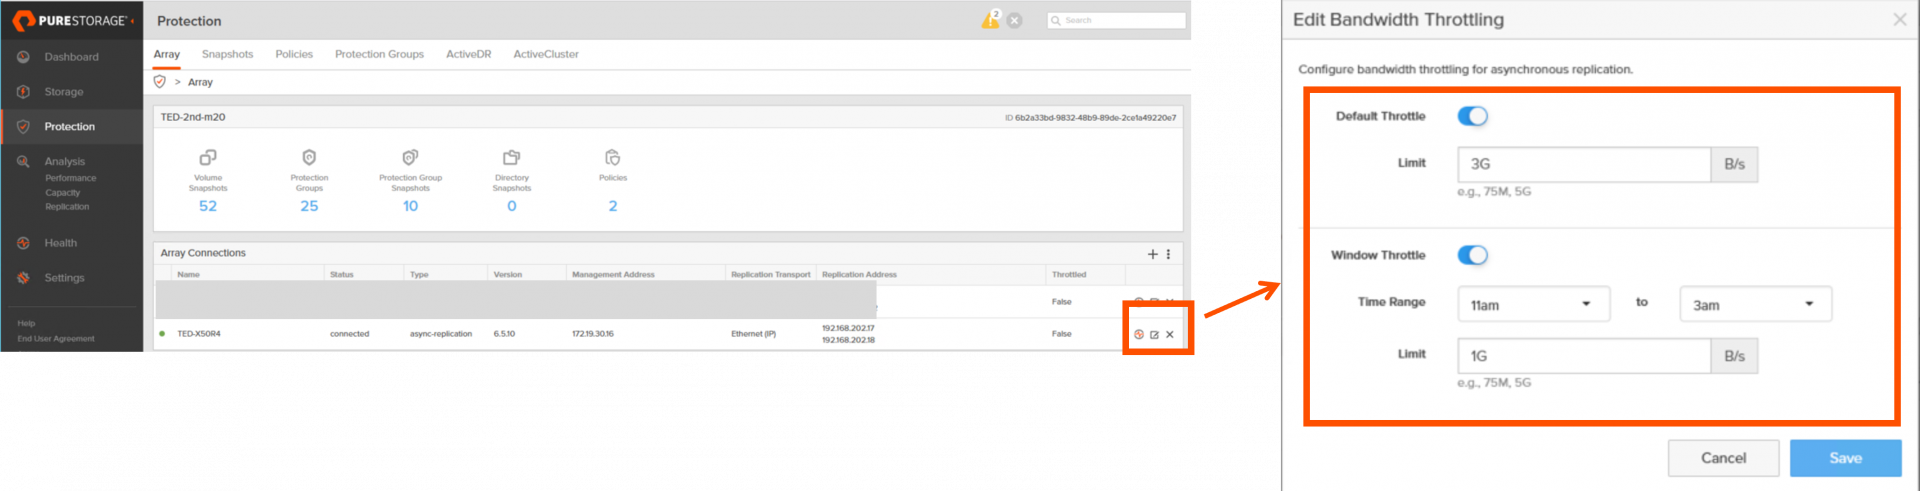Remove TED-X50R4 connection with X icon
Screen dimensions: 1920x491
coord(1170,335)
